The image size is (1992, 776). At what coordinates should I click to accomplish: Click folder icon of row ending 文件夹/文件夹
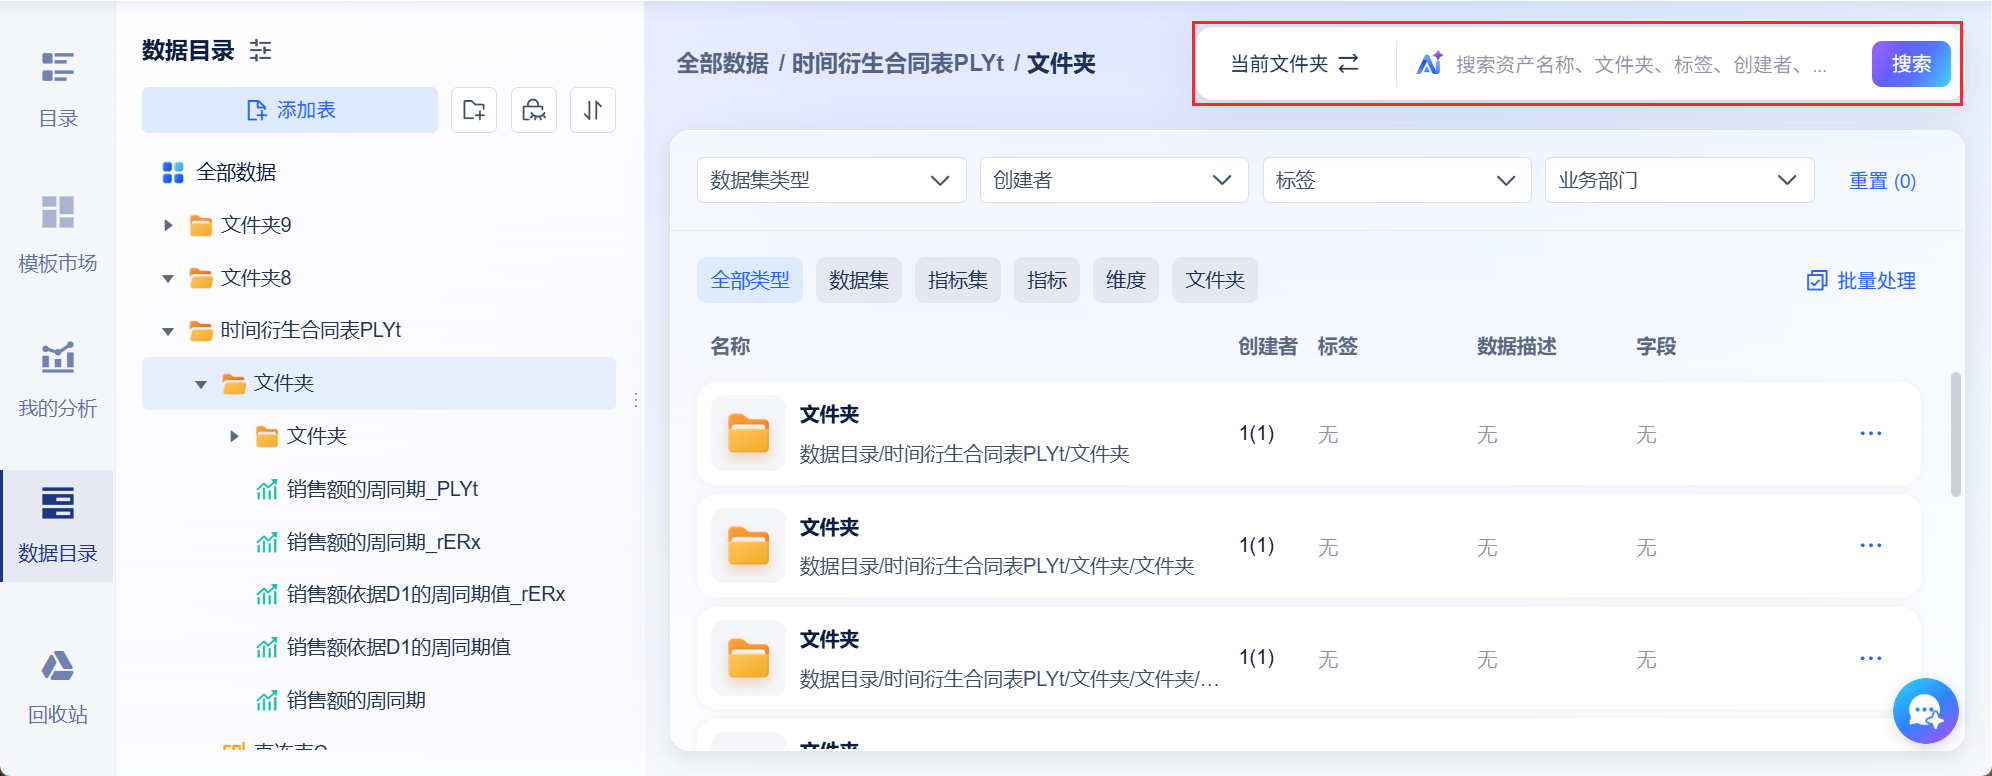coord(748,546)
